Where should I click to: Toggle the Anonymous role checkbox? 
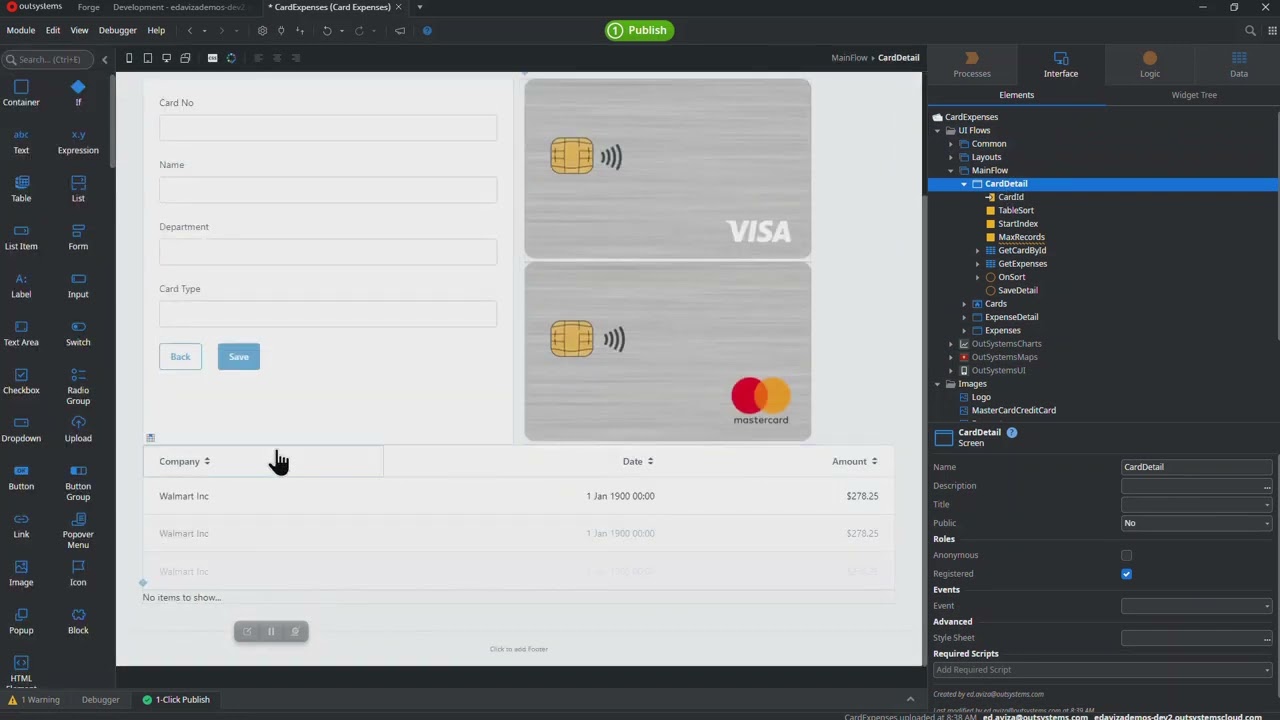(1127, 555)
